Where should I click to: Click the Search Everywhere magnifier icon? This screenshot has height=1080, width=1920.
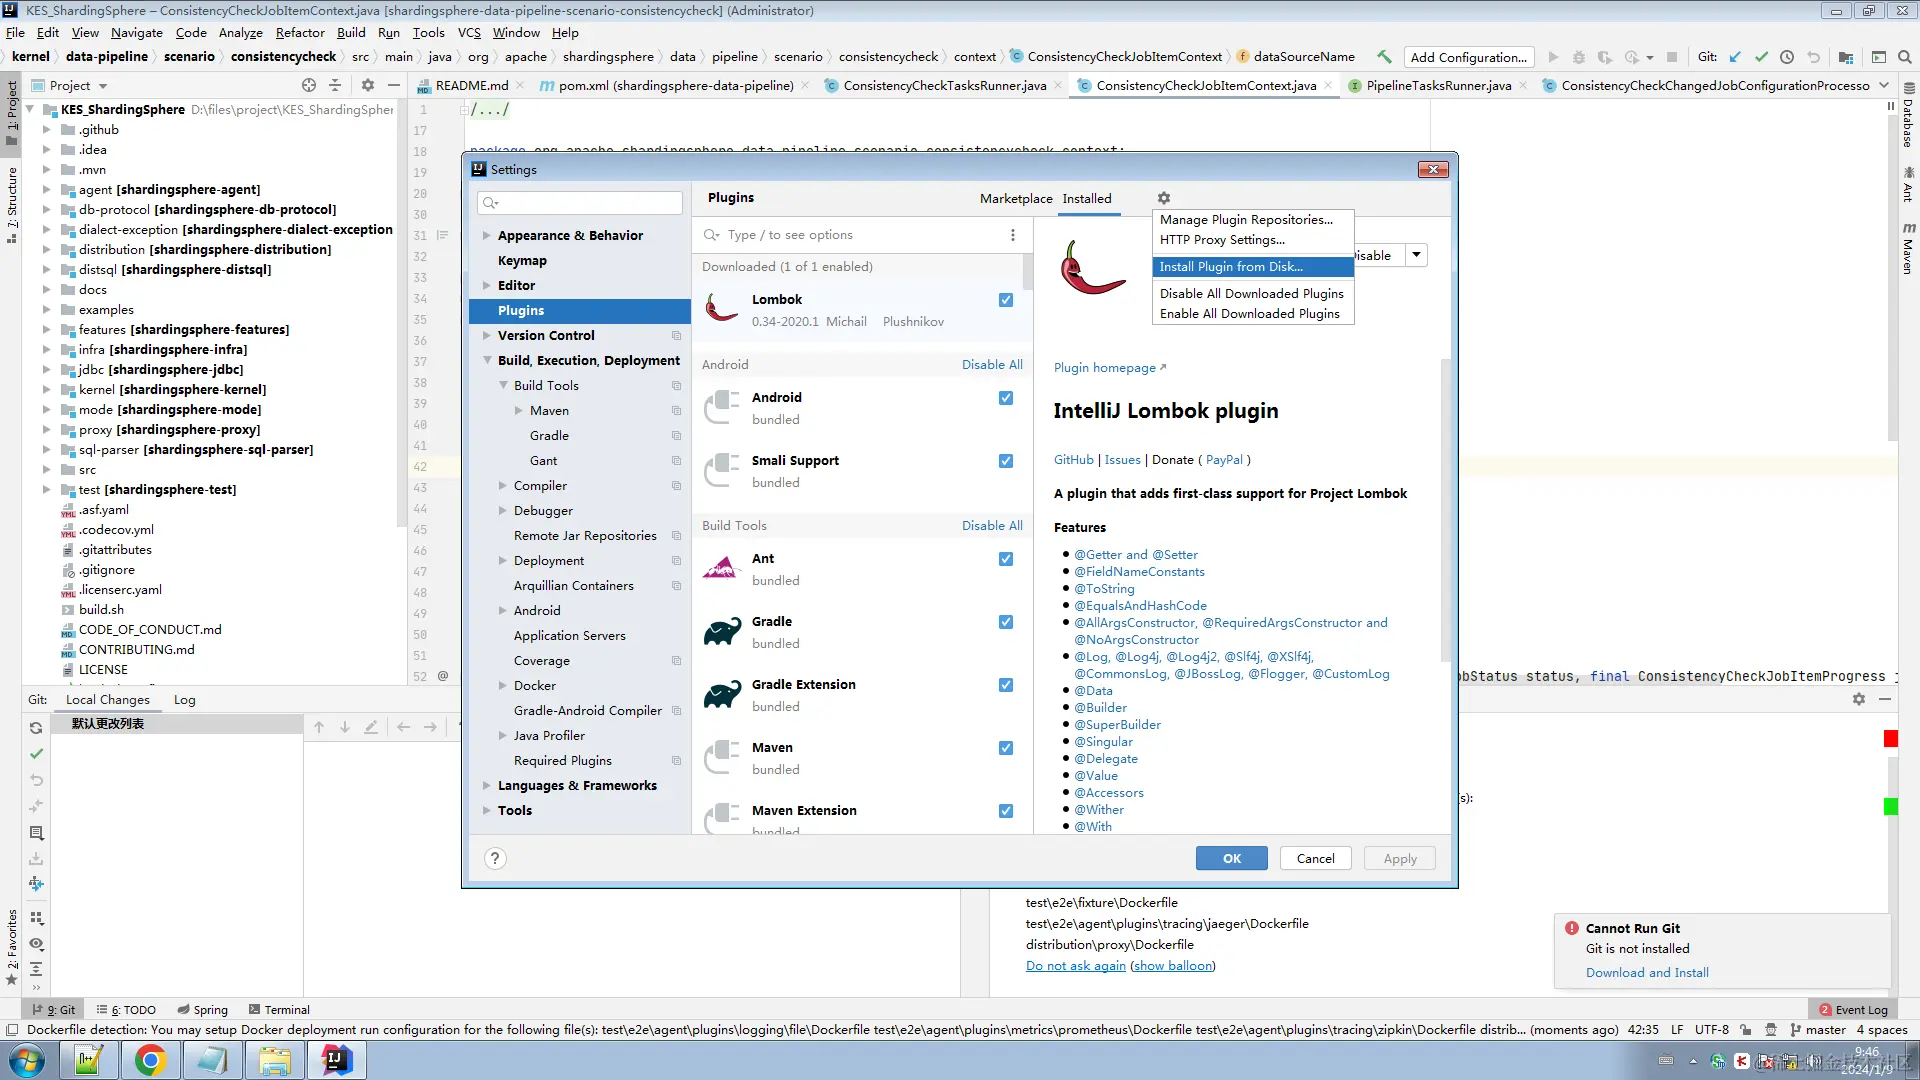[1904, 57]
